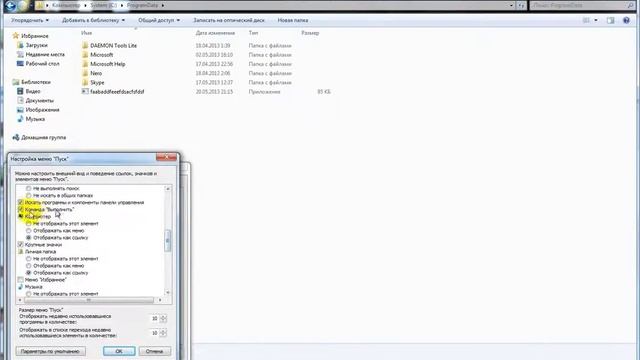Viewport: 640px width, 360px height.
Task: Select the Skype folder icon
Action: pos(85,82)
